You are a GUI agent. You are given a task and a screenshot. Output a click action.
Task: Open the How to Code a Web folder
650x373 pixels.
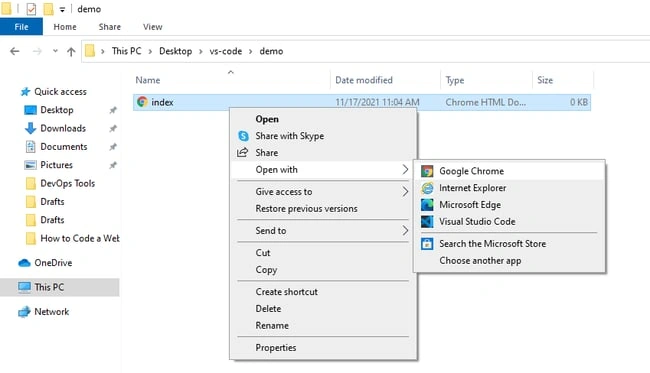click(80, 238)
